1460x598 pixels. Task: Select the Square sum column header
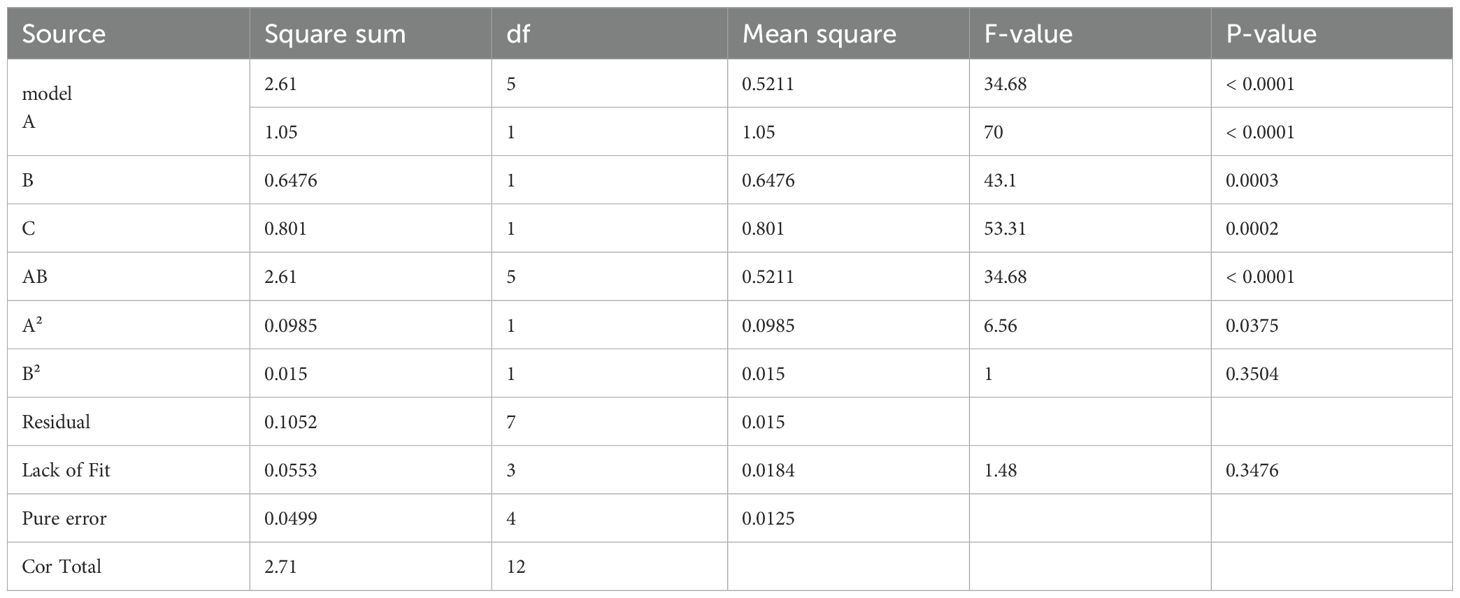[x=334, y=35]
